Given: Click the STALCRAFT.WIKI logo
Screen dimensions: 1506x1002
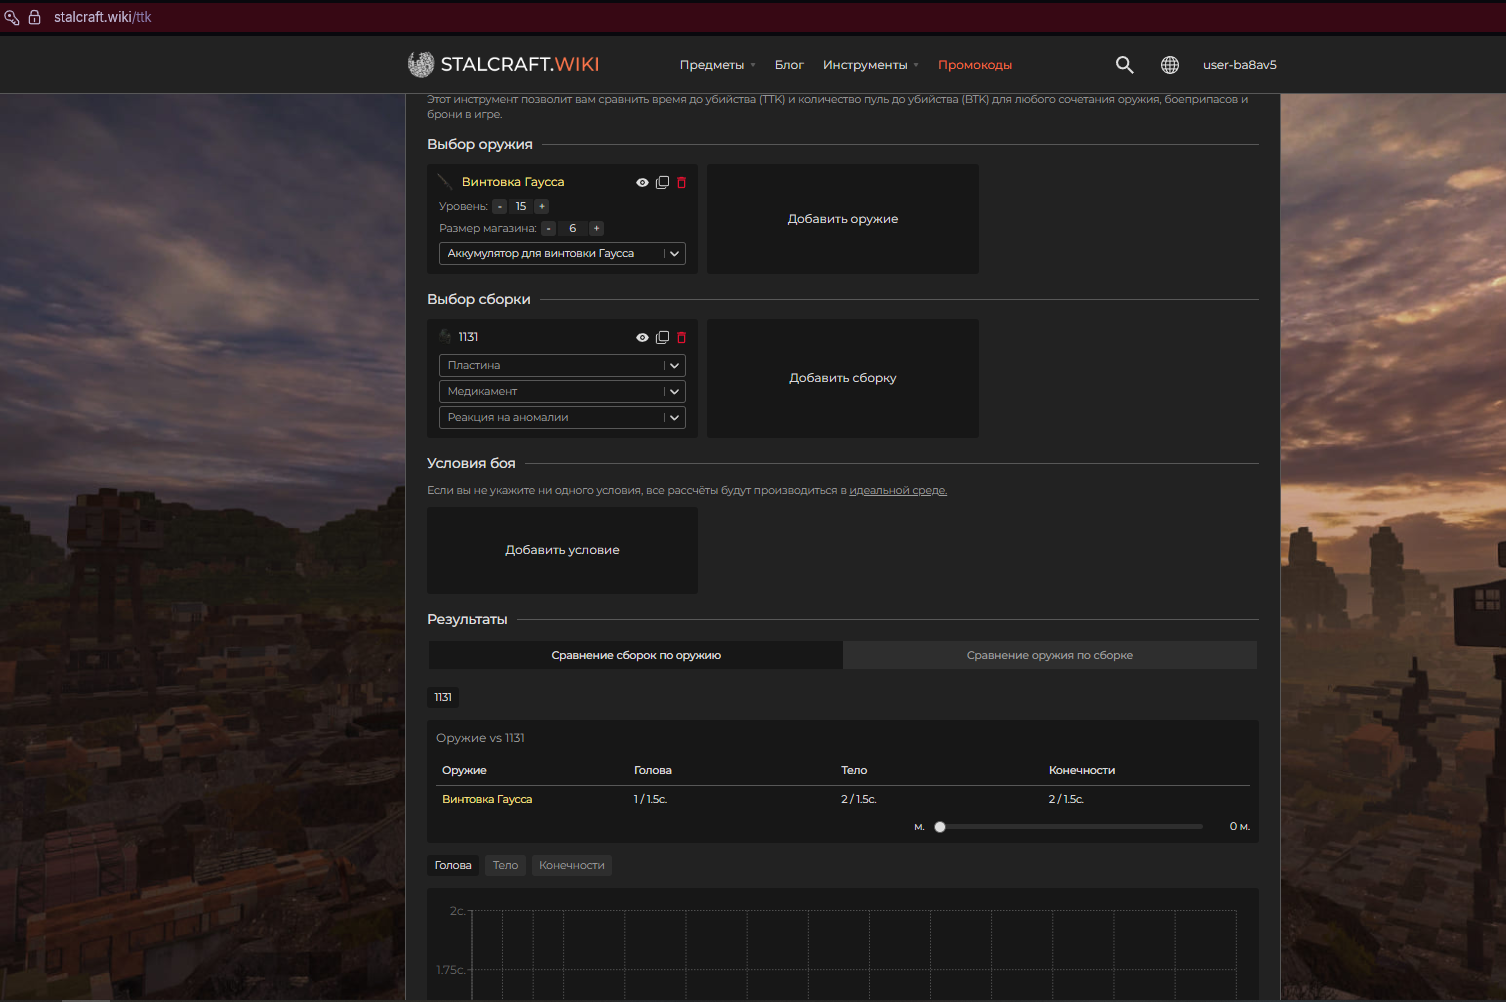Looking at the screenshot, I should pyautogui.click(x=503, y=64).
